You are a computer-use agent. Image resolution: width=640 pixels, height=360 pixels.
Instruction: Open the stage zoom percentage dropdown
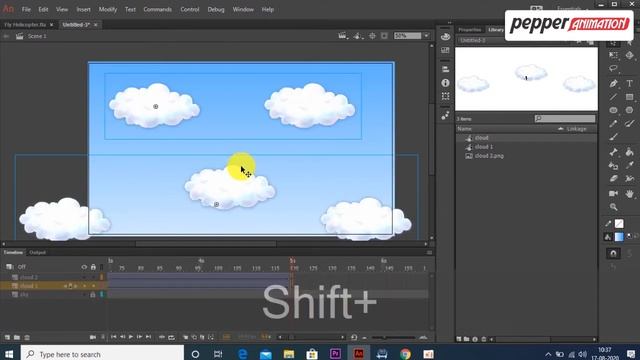coord(427,36)
